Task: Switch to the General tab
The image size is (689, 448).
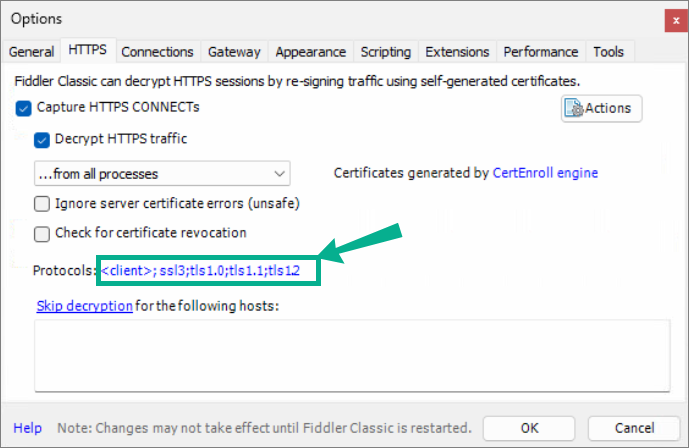Action: 31,52
